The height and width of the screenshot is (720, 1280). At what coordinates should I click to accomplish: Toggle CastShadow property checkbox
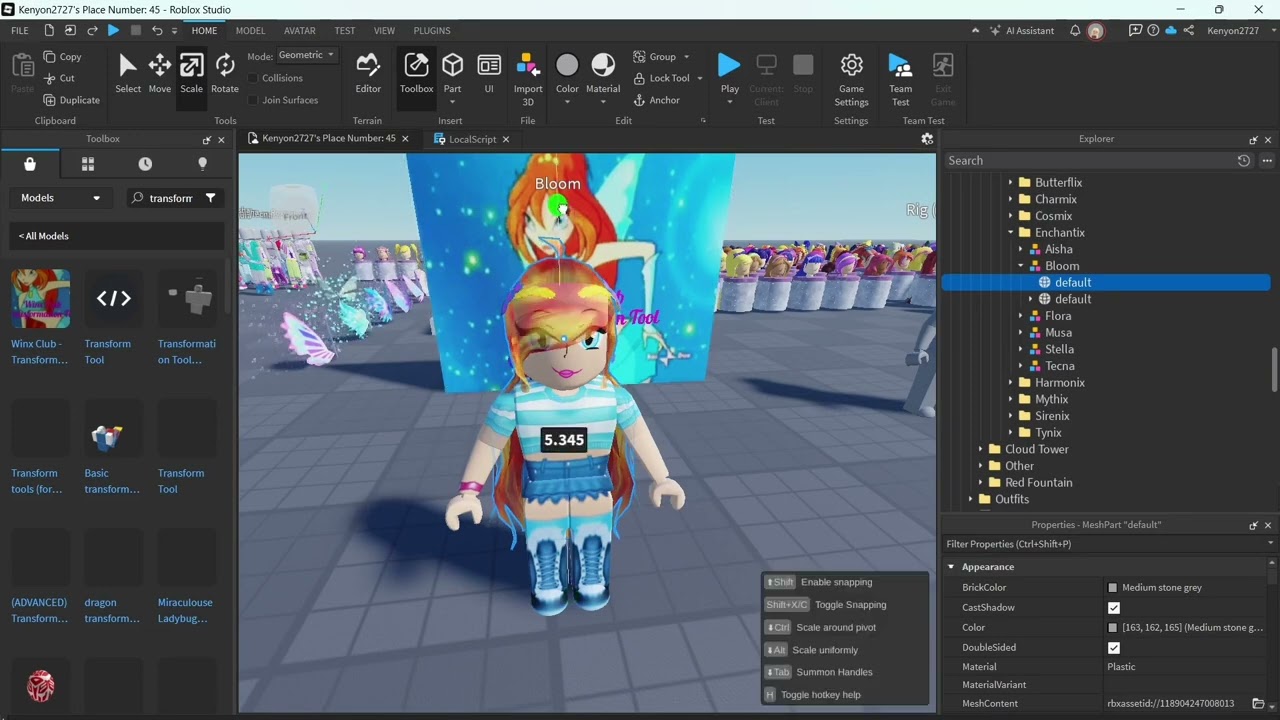click(1113, 607)
